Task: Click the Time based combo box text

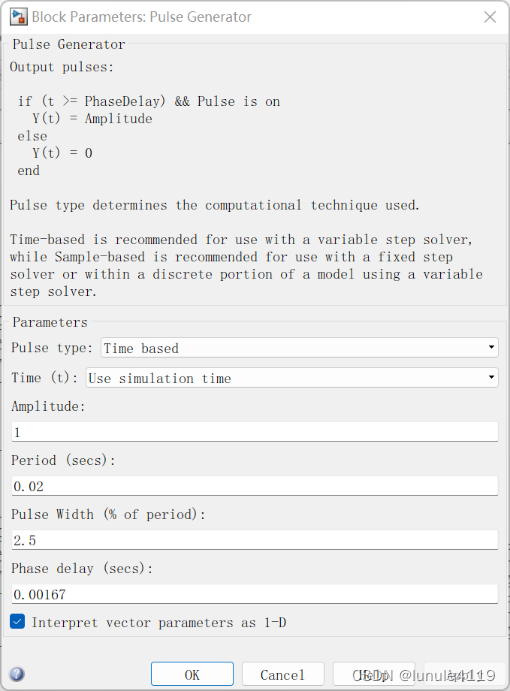Action: [x=141, y=348]
